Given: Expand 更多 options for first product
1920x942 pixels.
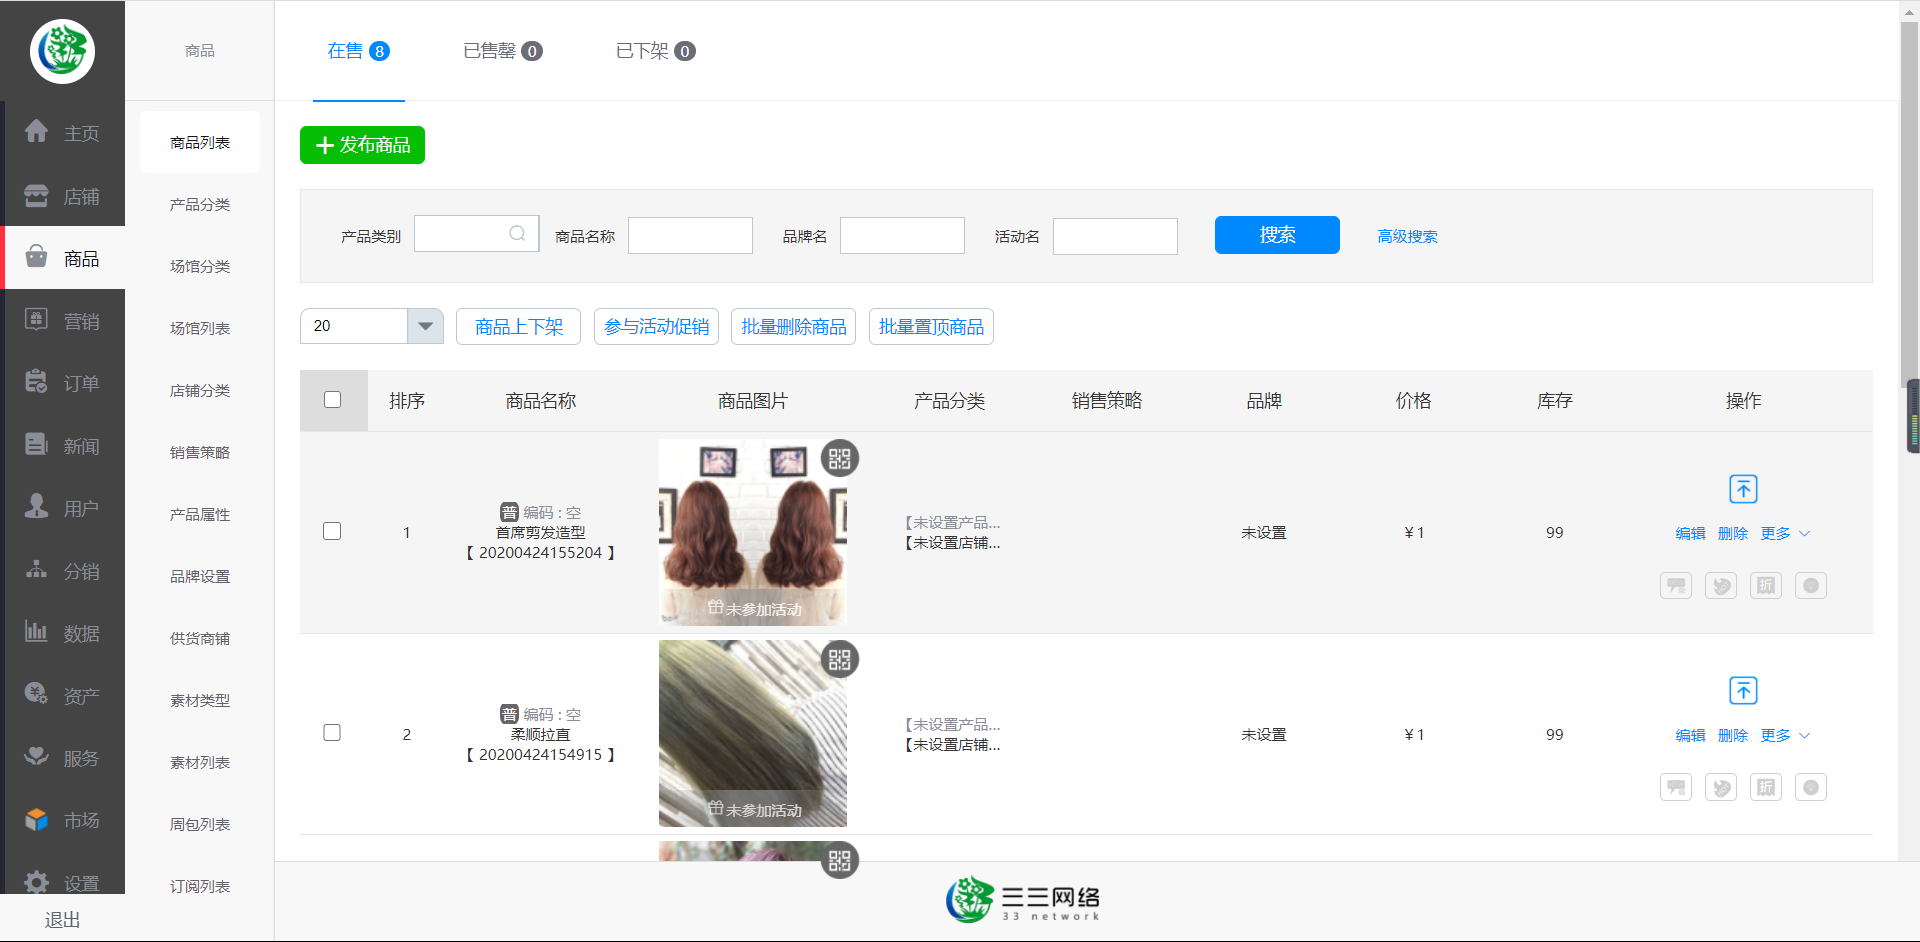Looking at the screenshot, I should (1785, 534).
